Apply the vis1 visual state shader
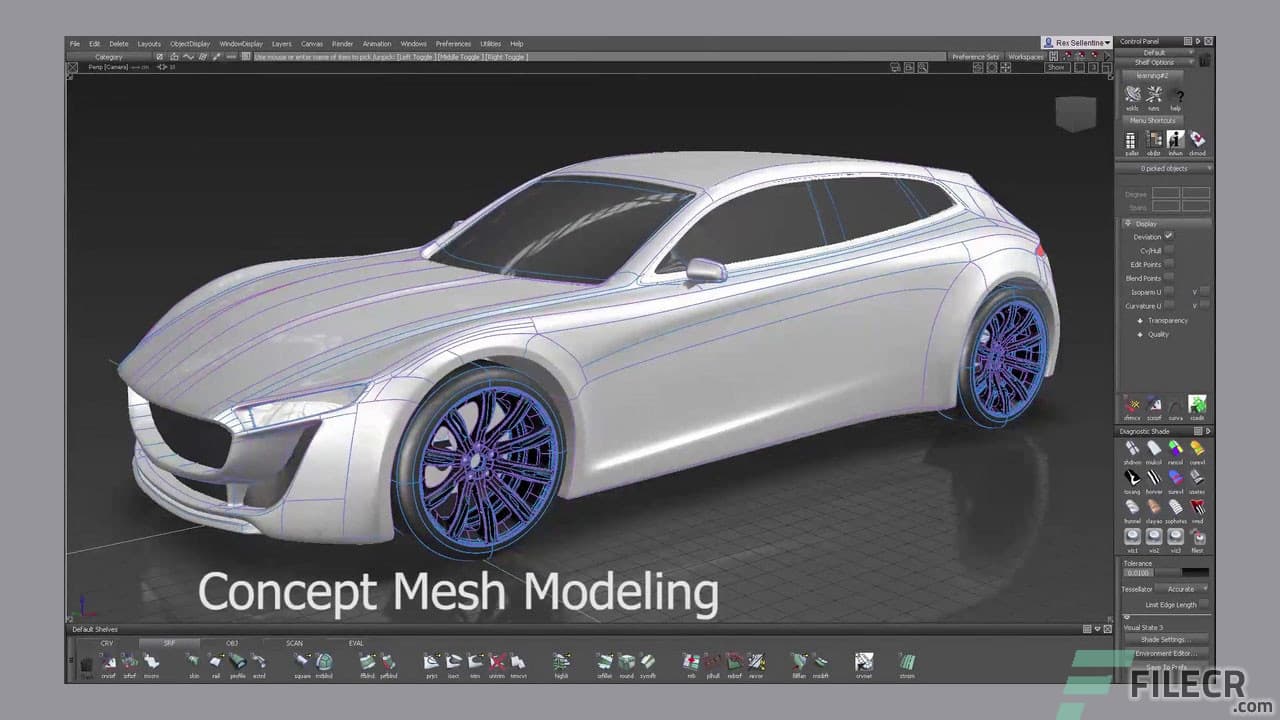1280x720 pixels. 1132,537
